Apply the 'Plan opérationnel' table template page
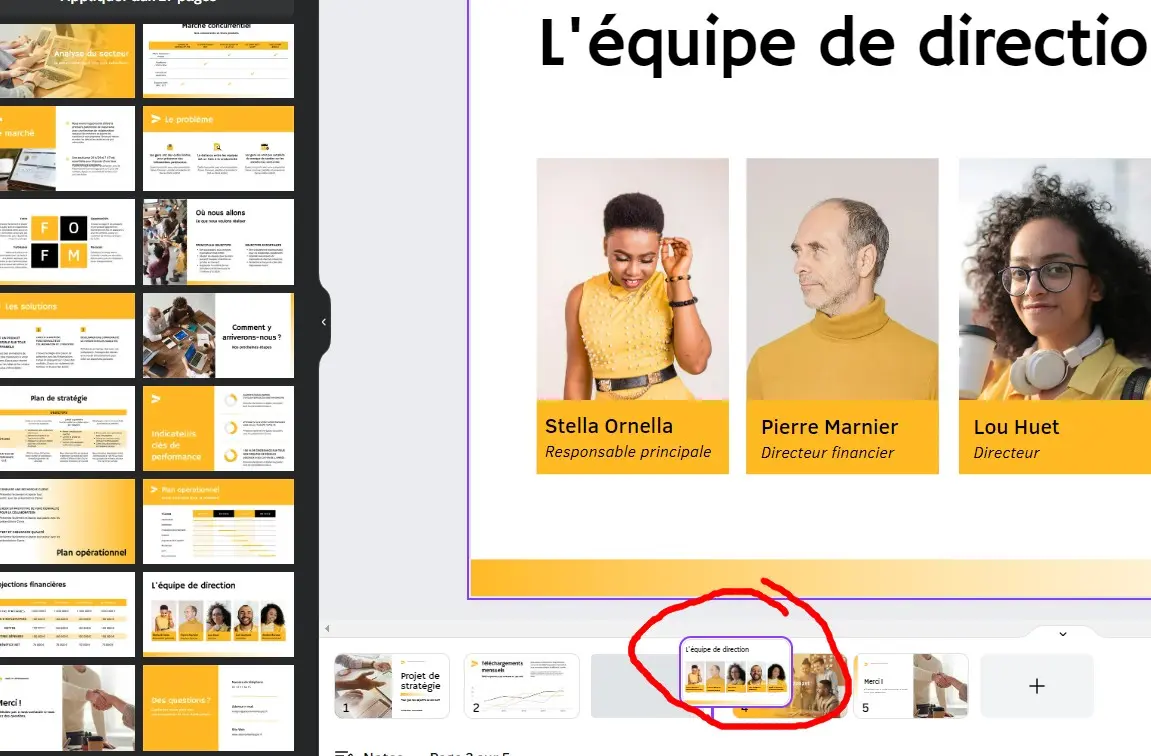The height and width of the screenshot is (756, 1151). click(219, 522)
